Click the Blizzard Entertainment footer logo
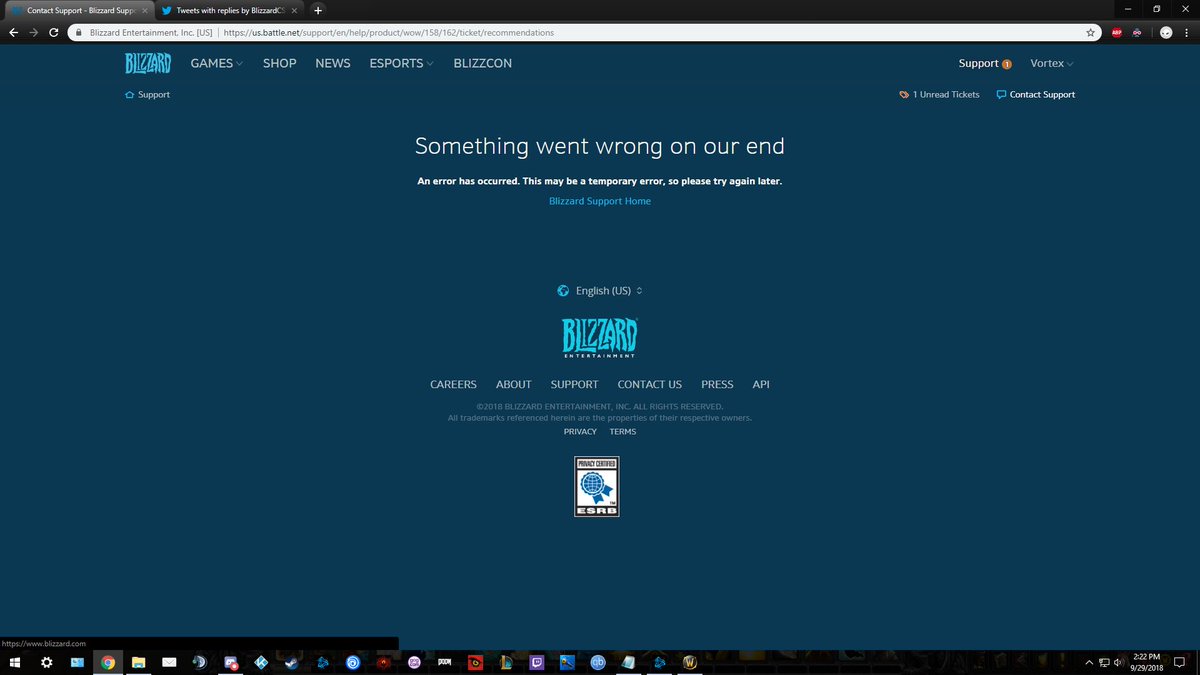This screenshot has height=675, width=1200. [x=600, y=338]
